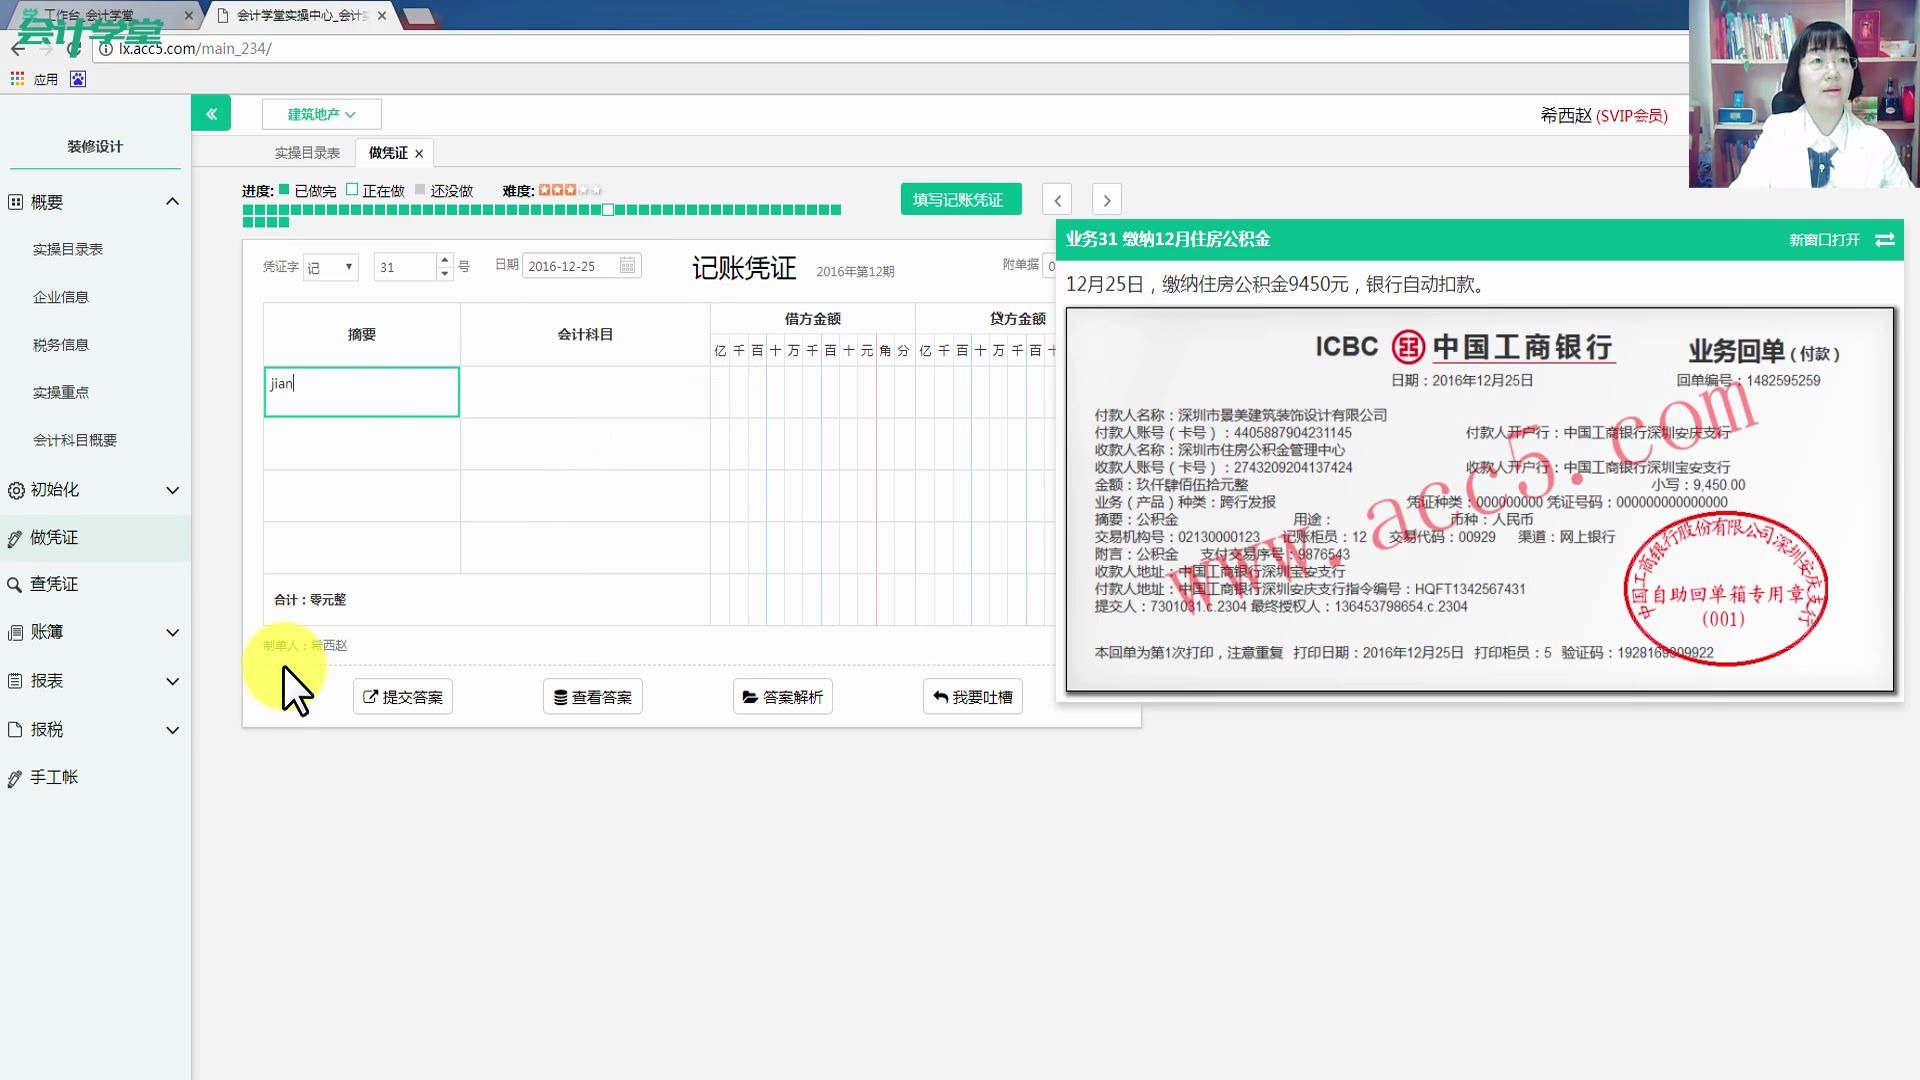Click swap icon in task header
Viewport: 1920px width, 1080px height.
(1885, 240)
